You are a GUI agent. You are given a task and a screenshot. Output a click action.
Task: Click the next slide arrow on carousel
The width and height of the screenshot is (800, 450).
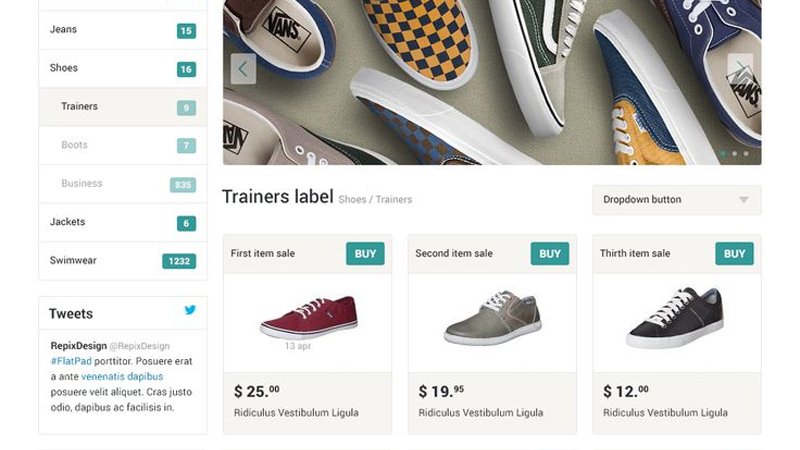(x=740, y=69)
